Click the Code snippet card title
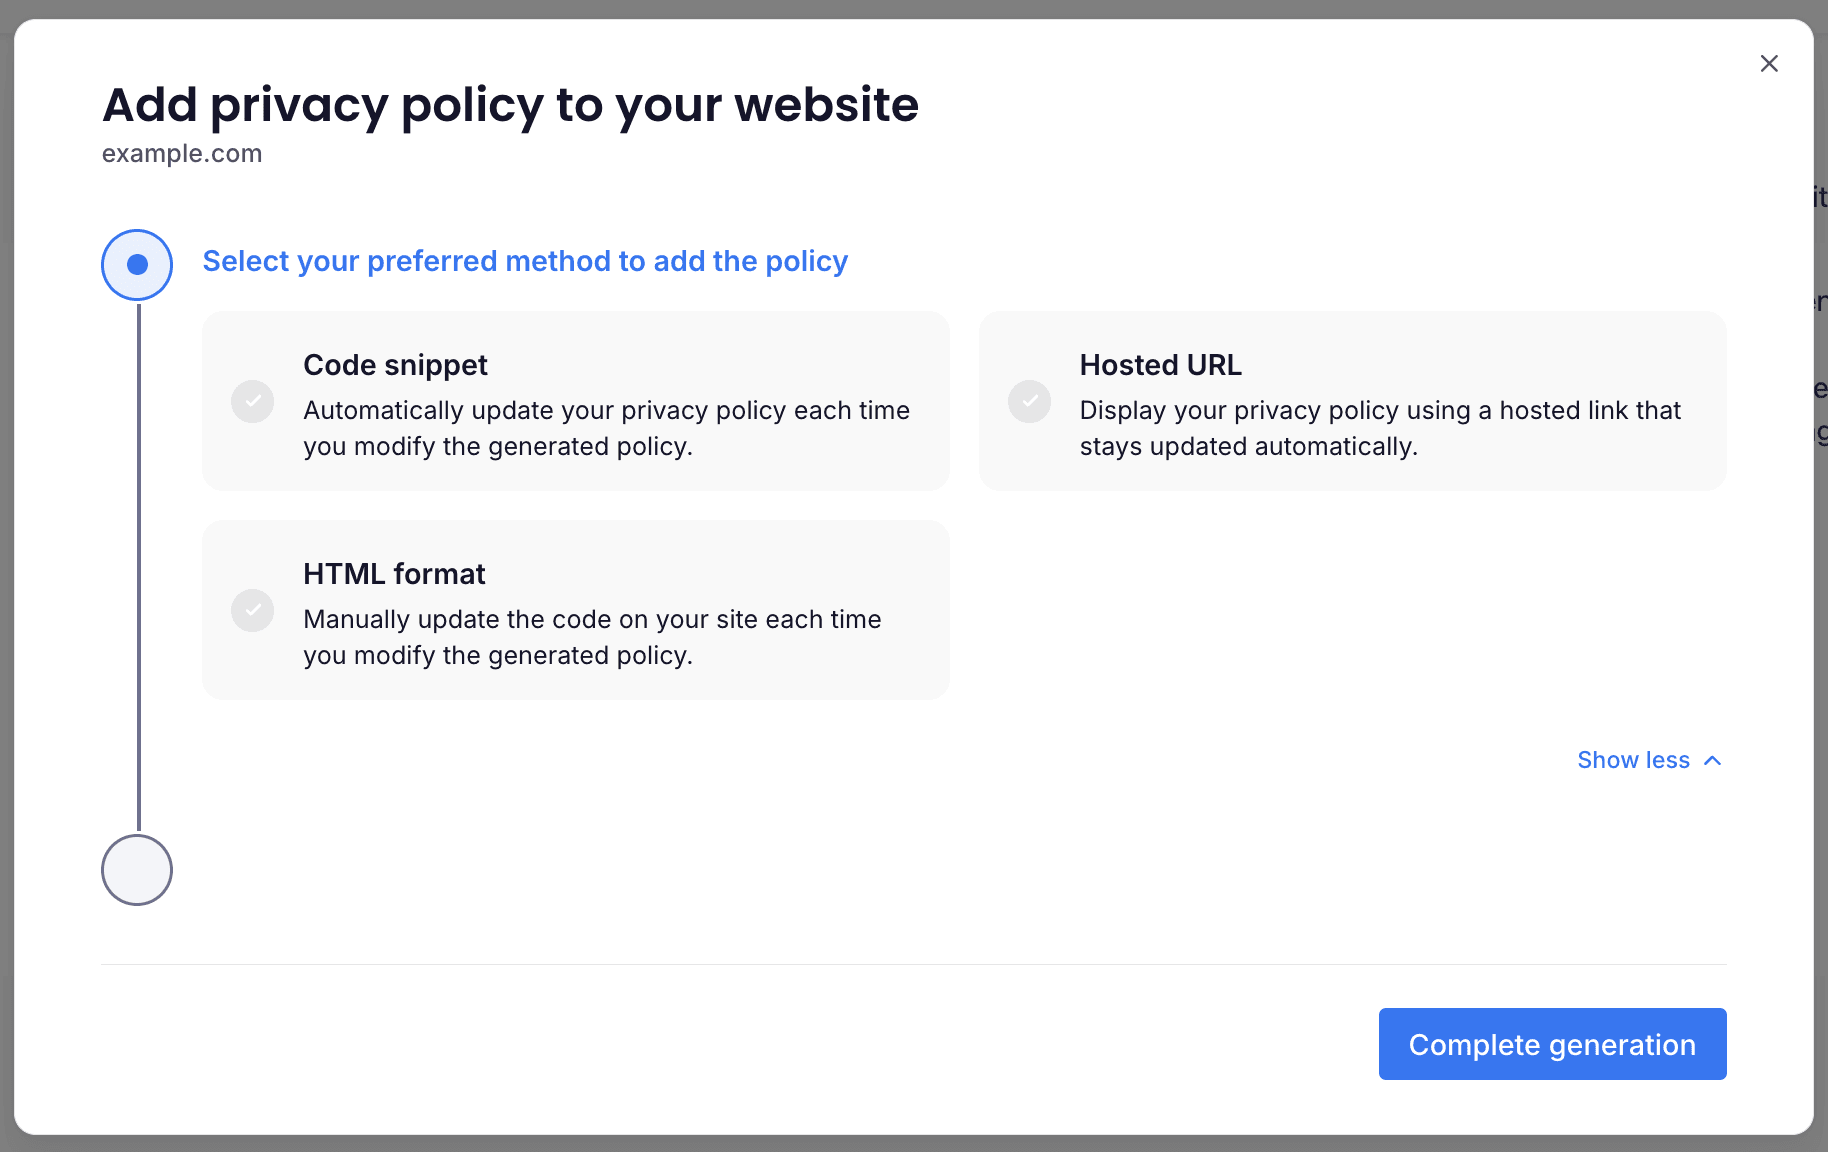 (x=395, y=365)
